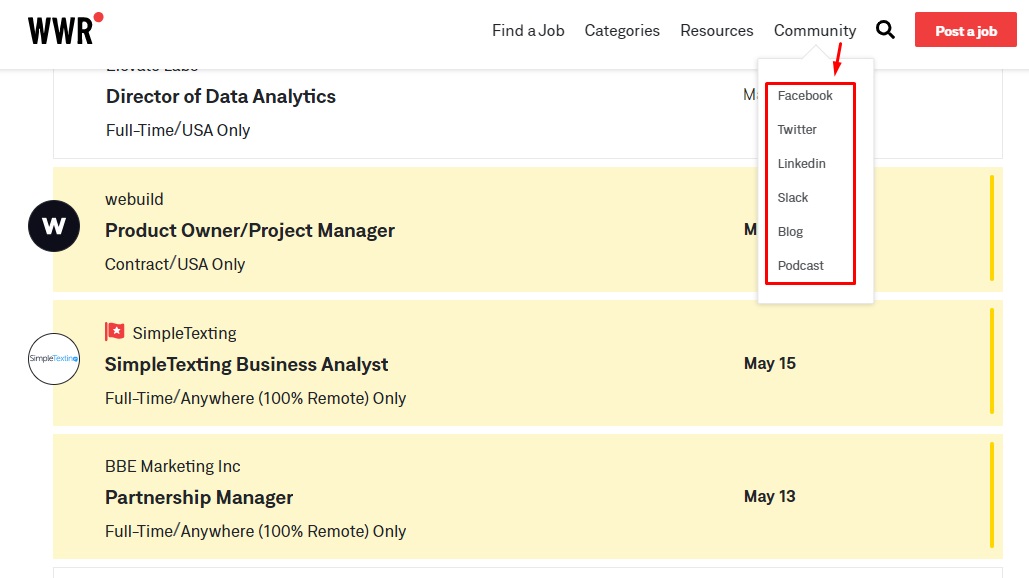Viewport: 1029px width, 578px height.
Task: Click the SimpleTexting company name
Action: [184, 333]
